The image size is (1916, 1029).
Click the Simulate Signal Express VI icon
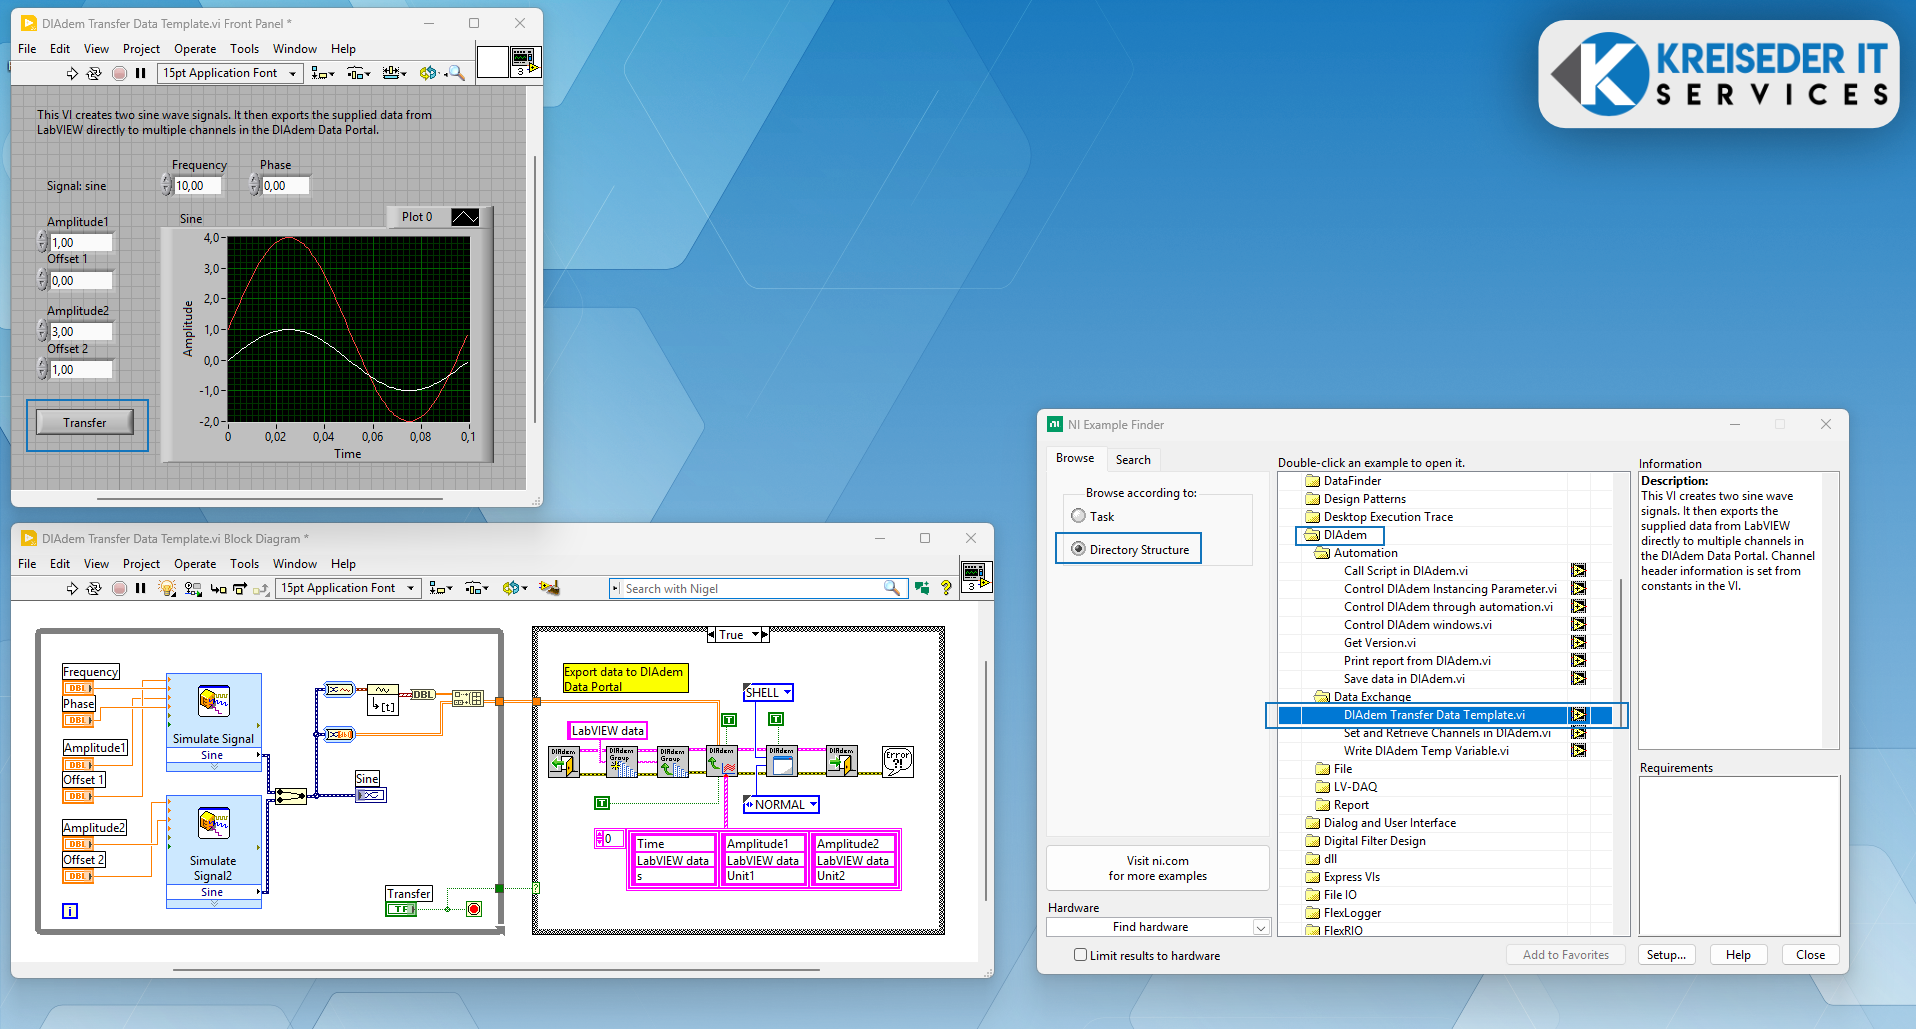click(x=213, y=702)
